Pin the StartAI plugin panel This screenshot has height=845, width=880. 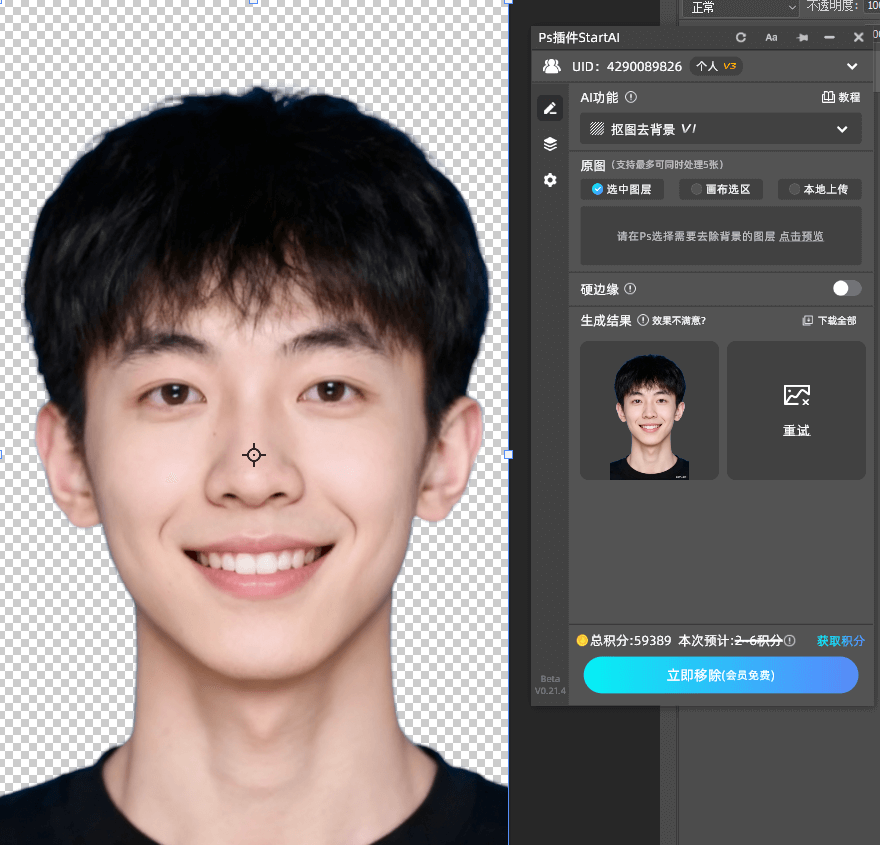(801, 37)
